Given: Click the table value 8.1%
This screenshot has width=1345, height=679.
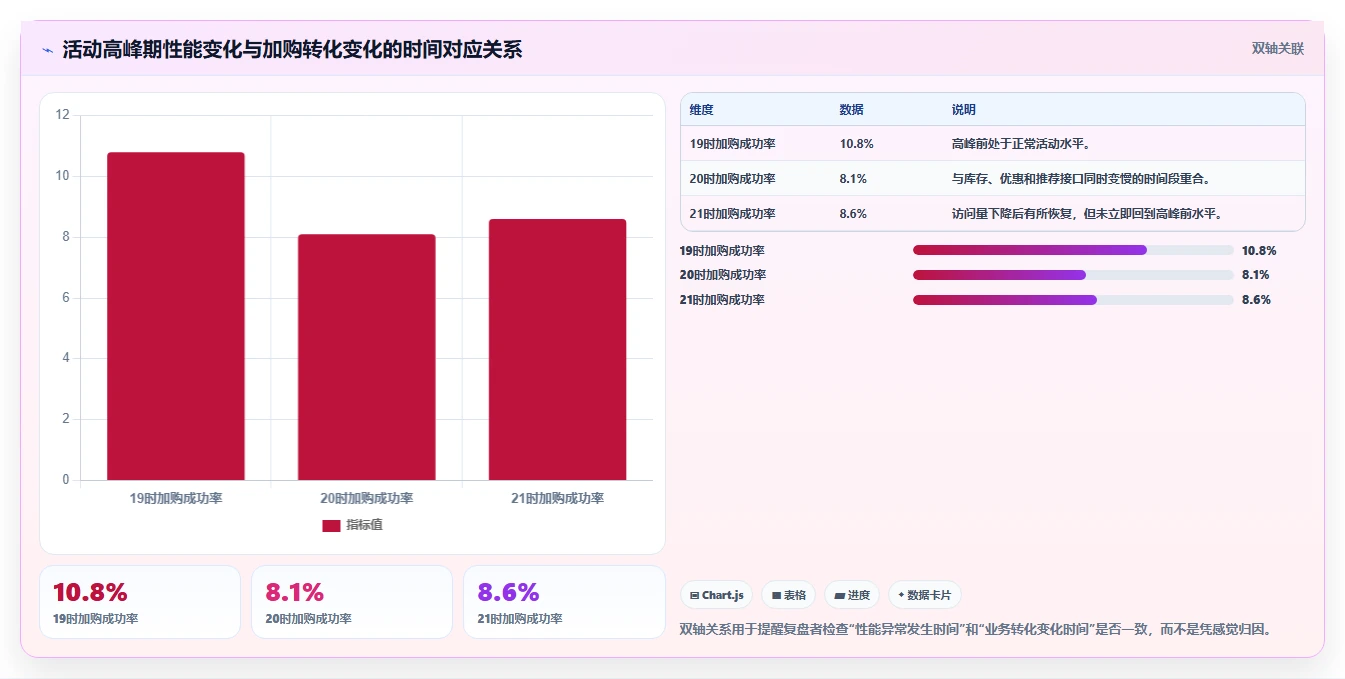Looking at the screenshot, I should [853, 179].
